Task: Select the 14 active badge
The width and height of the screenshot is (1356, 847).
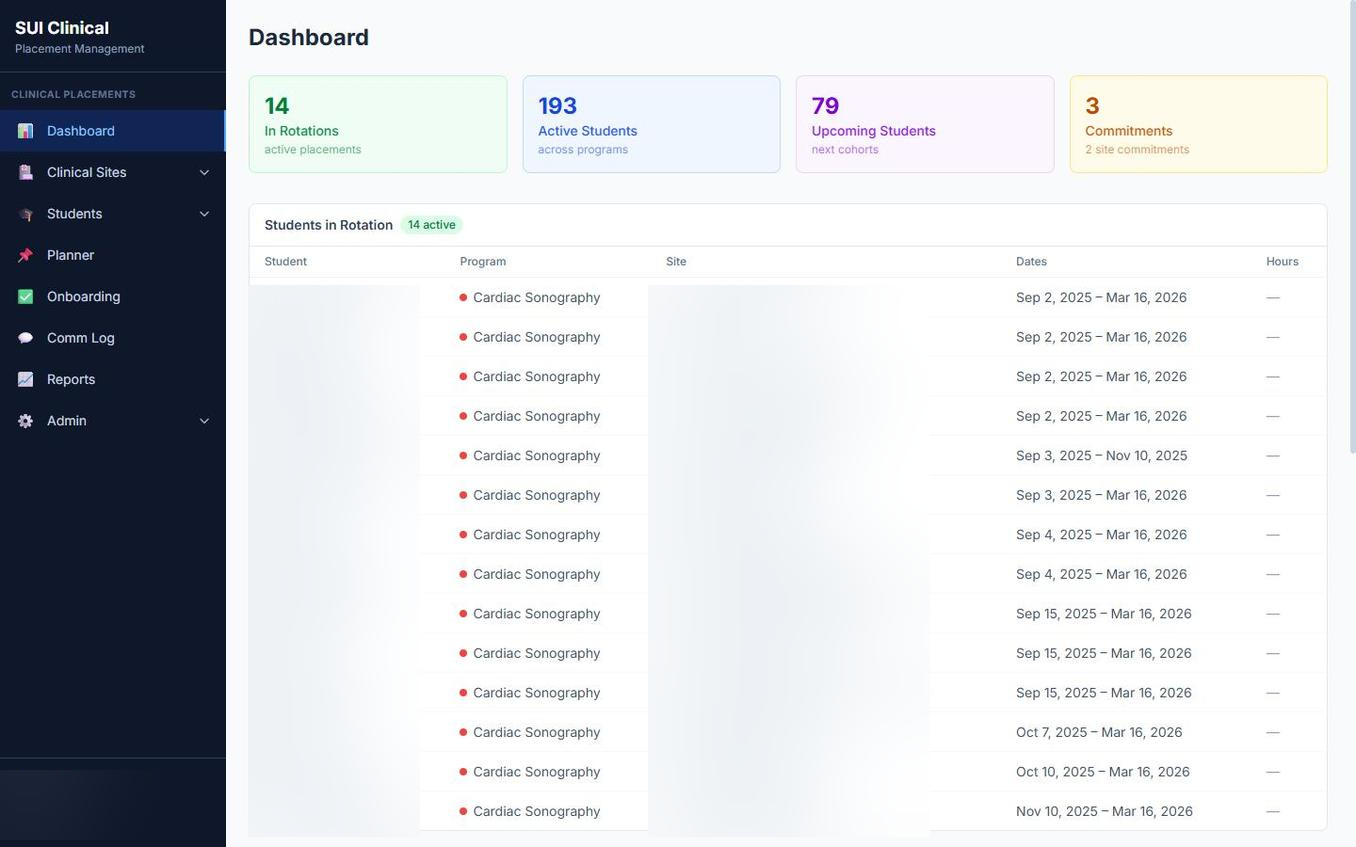Action: [x=430, y=225]
